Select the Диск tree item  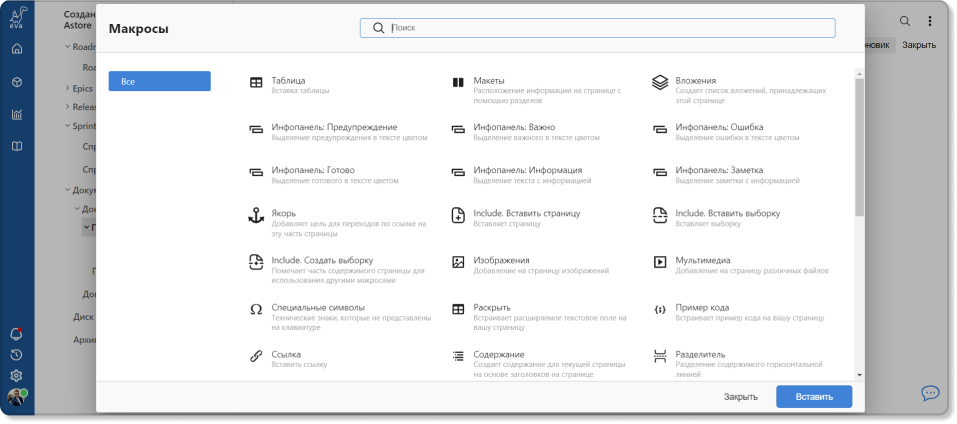(84, 317)
